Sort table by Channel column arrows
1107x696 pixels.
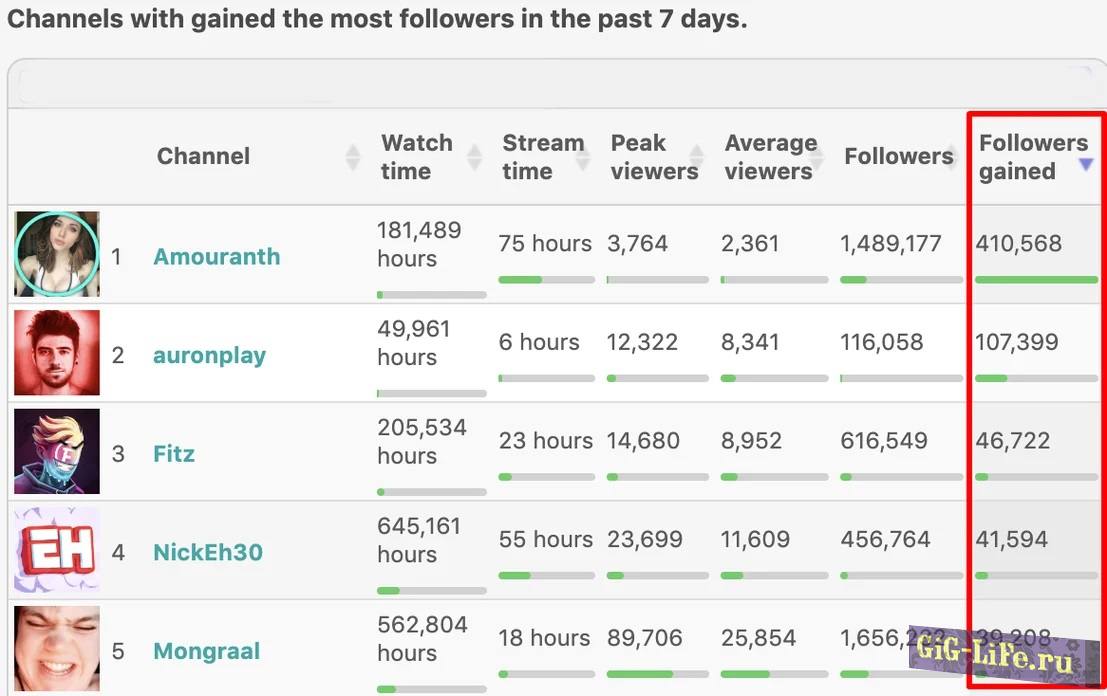(x=352, y=157)
